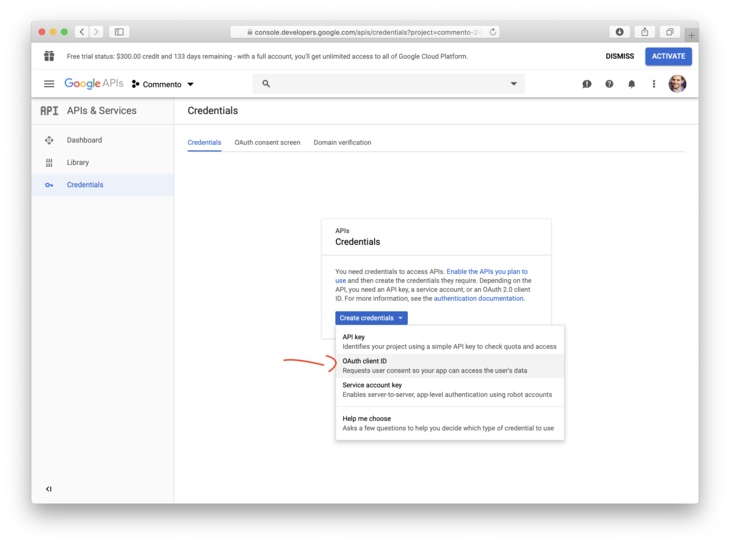Screen dimensions: 730x545
Task: Focus the console search field
Action: point(389,84)
